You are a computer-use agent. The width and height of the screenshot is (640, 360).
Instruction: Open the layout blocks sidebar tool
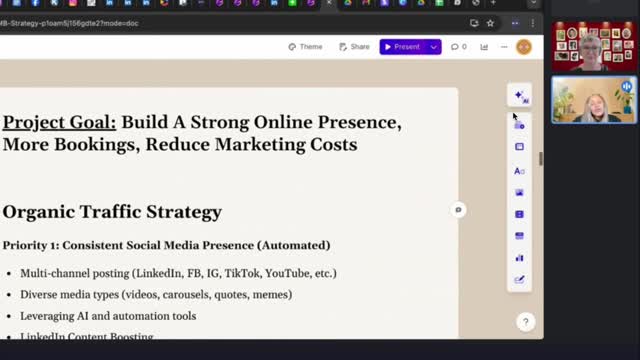[x=519, y=147]
